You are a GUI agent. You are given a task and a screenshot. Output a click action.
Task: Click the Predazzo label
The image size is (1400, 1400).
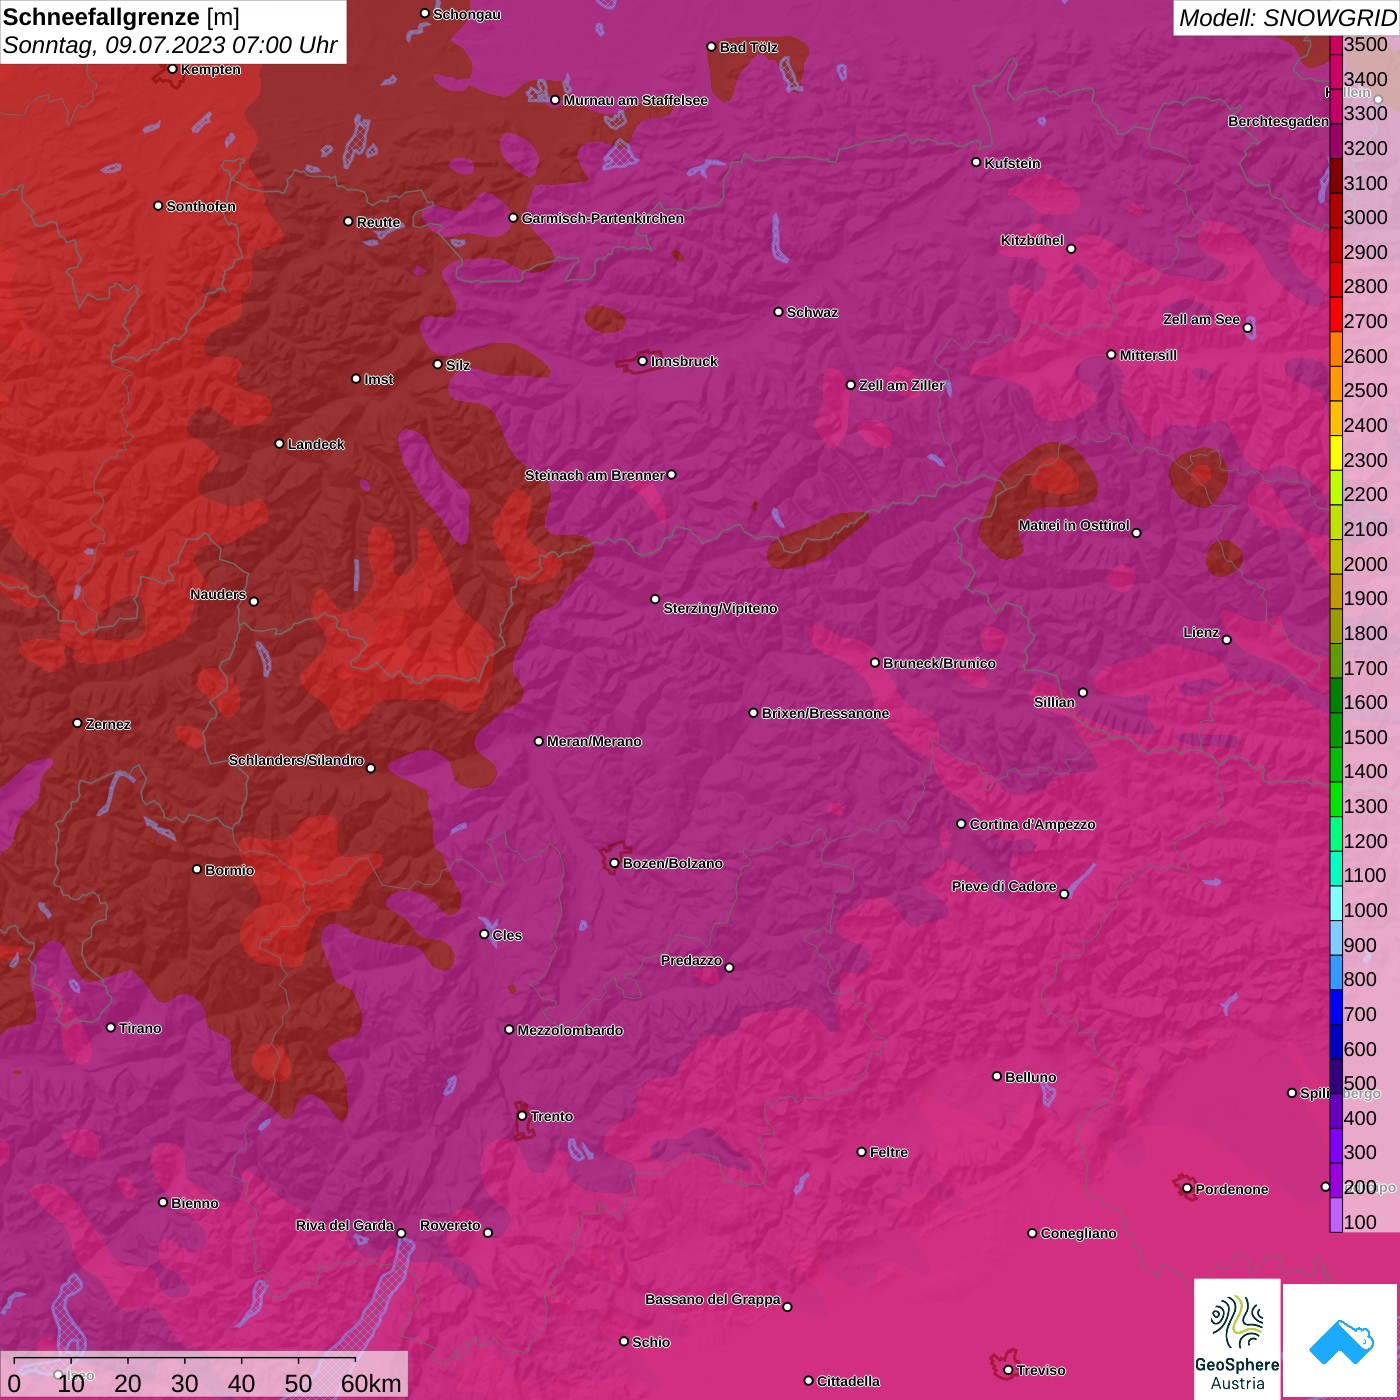[x=691, y=960]
